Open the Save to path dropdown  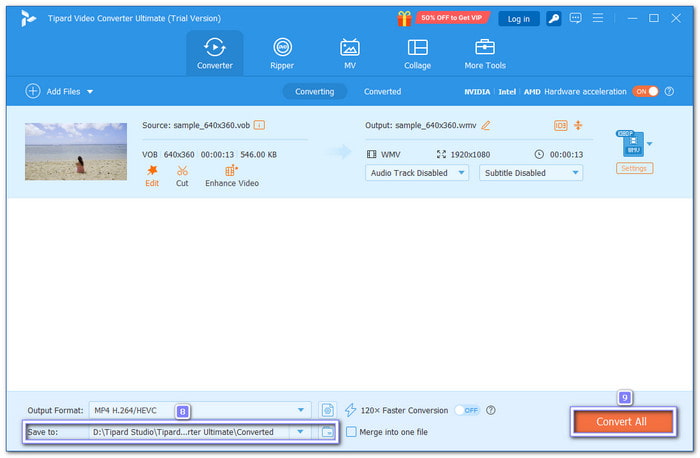300,432
